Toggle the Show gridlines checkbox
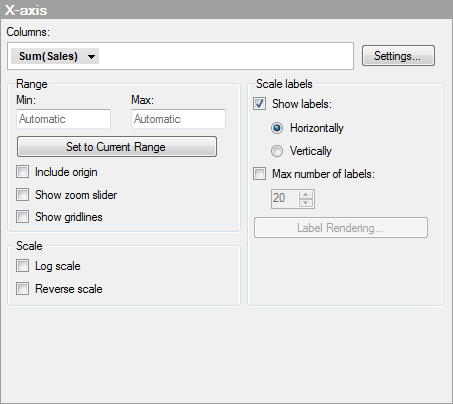The height and width of the screenshot is (404, 453). (22, 217)
